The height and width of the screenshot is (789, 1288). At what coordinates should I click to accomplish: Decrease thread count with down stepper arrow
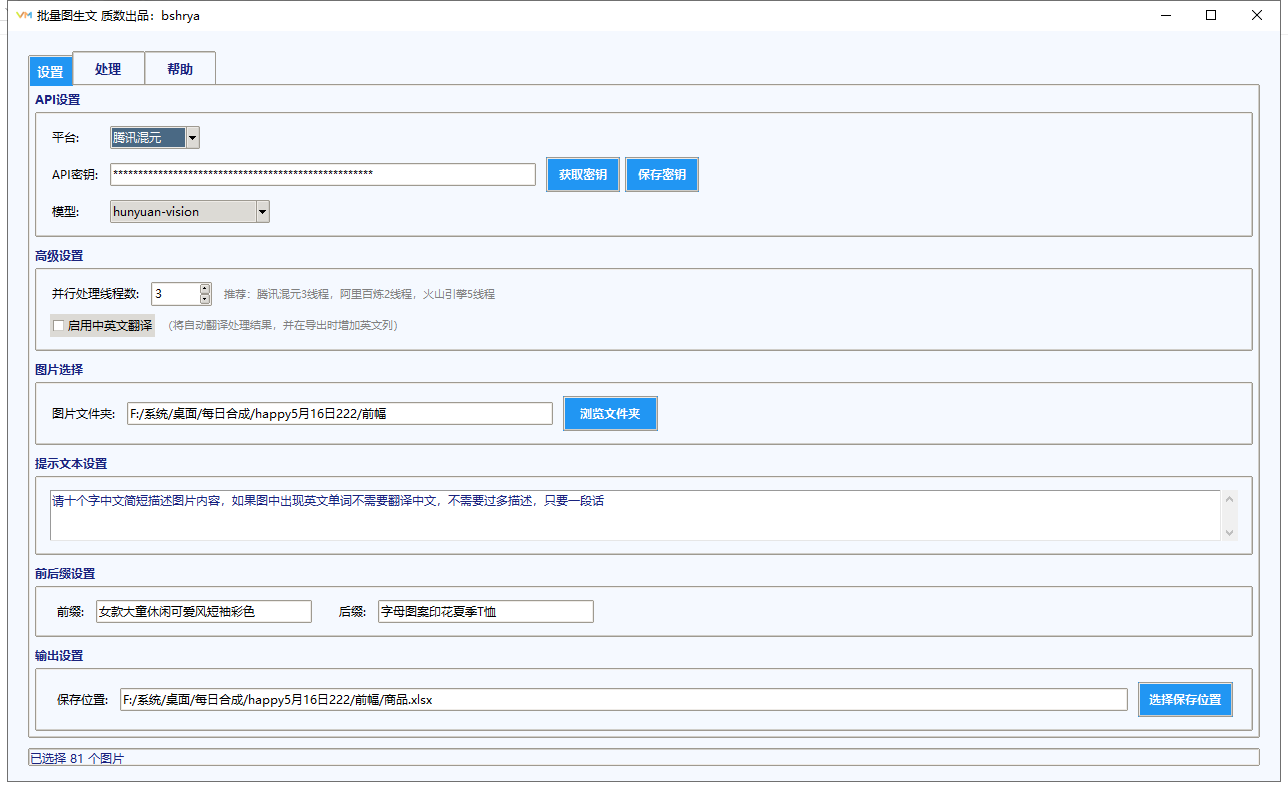click(x=205, y=298)
